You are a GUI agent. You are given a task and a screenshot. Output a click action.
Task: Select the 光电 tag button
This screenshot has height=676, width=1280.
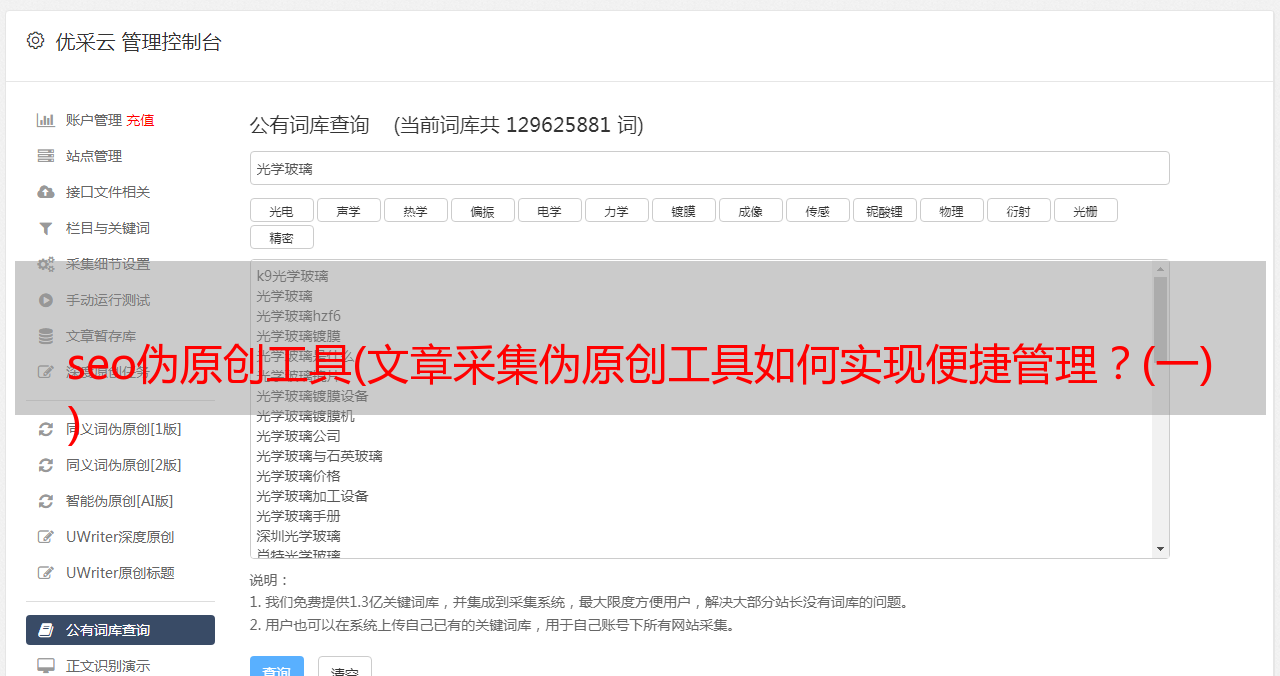(x=281, y=210)
